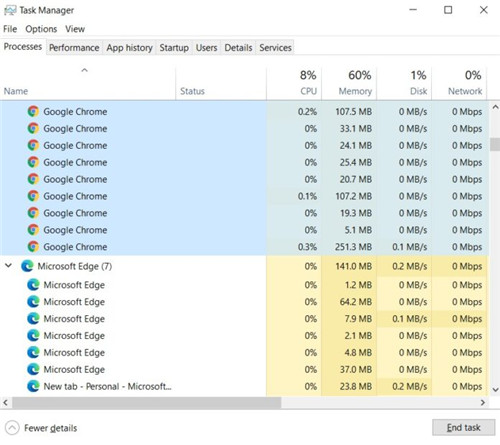500x445 pixels.
Task: Switch to the Performance tab
Action: (x=74, y=48)
